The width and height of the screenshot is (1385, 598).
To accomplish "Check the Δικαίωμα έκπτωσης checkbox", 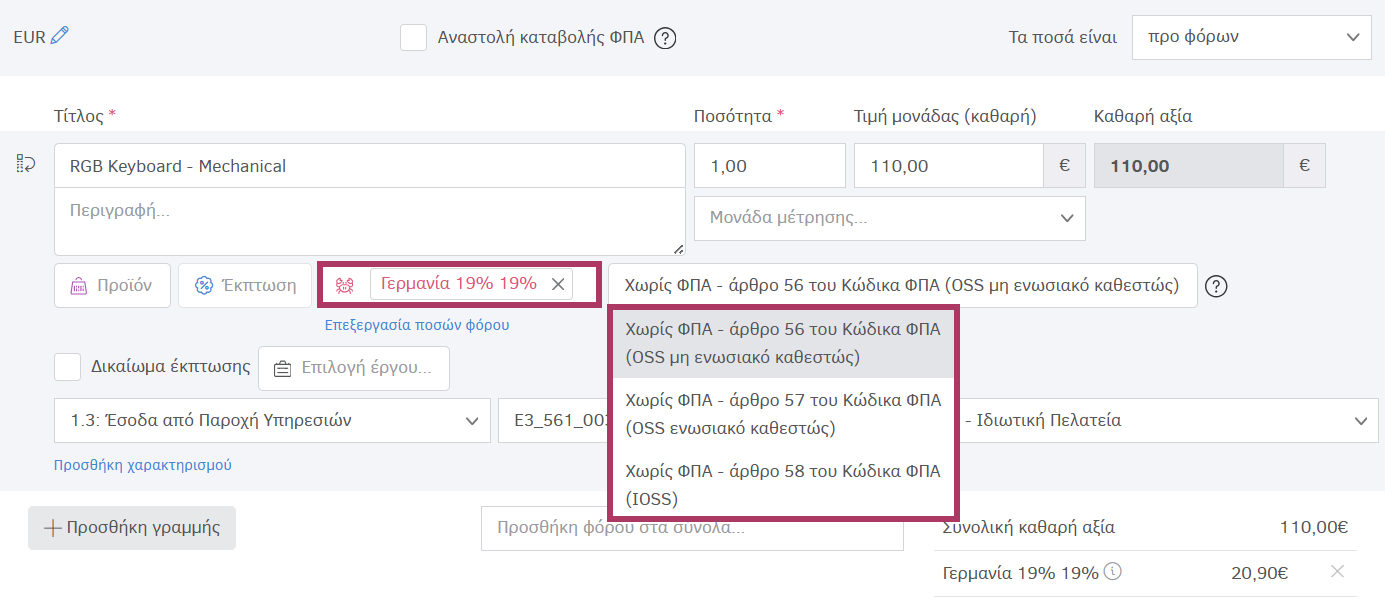I will coord(67,366).
